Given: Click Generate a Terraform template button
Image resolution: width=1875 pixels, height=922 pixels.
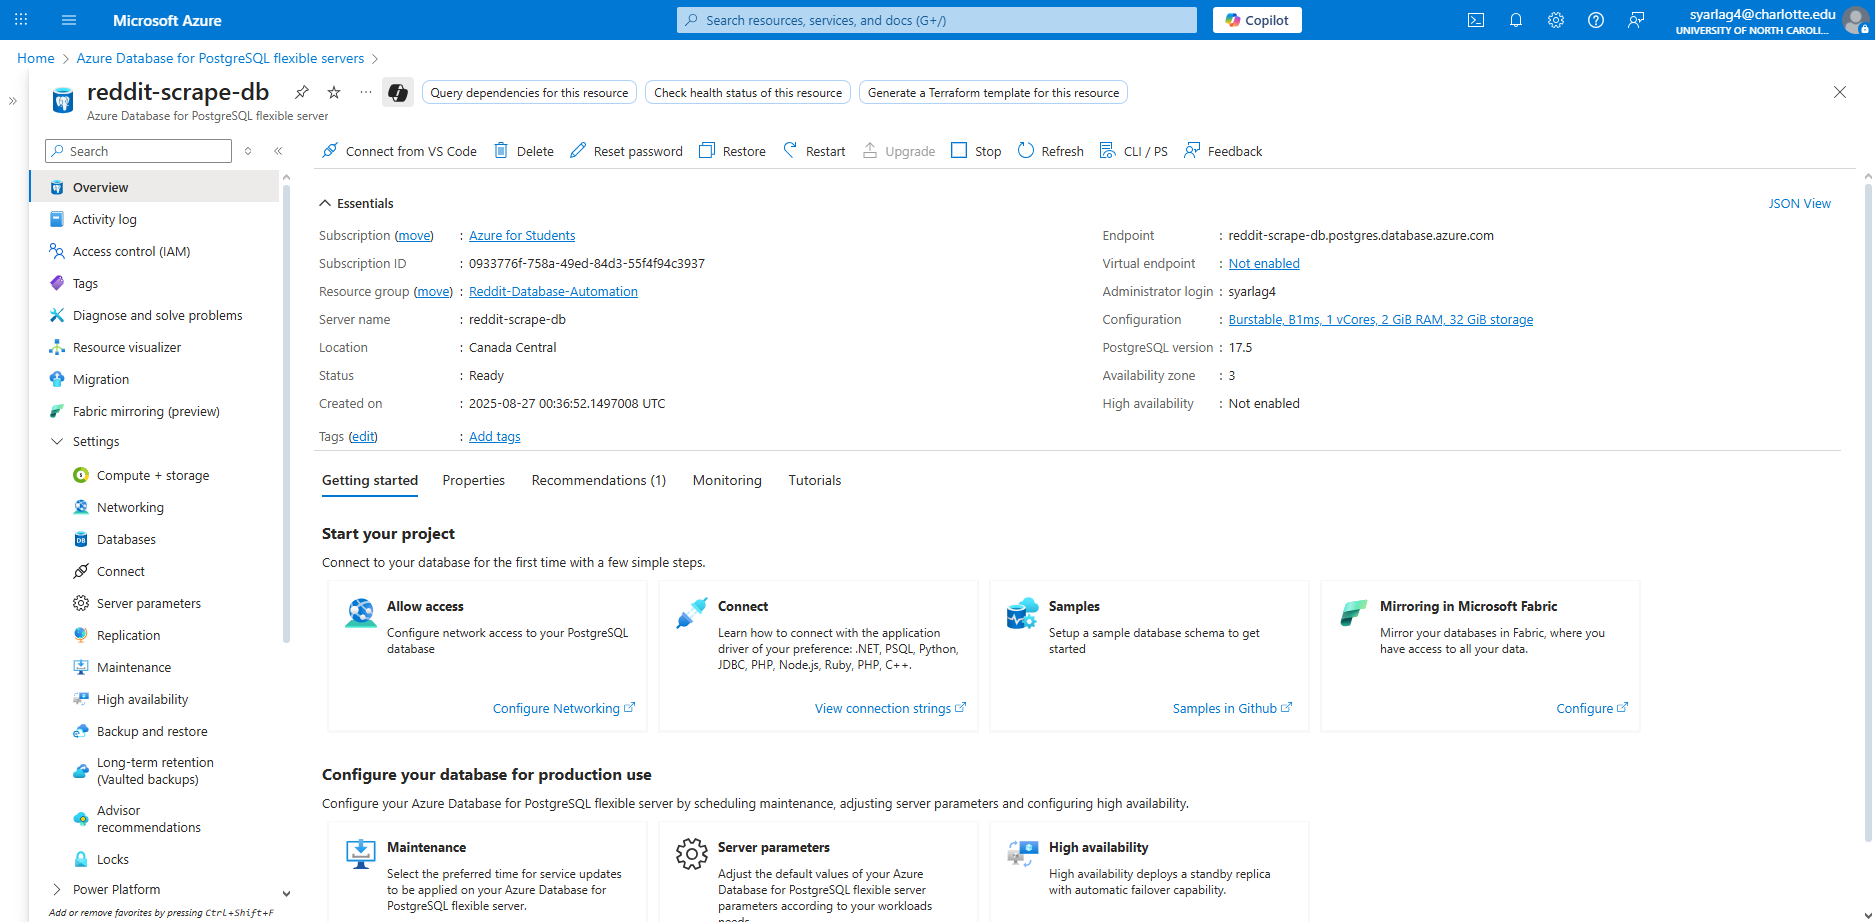Looking at the screenshot, I should 993,92.
